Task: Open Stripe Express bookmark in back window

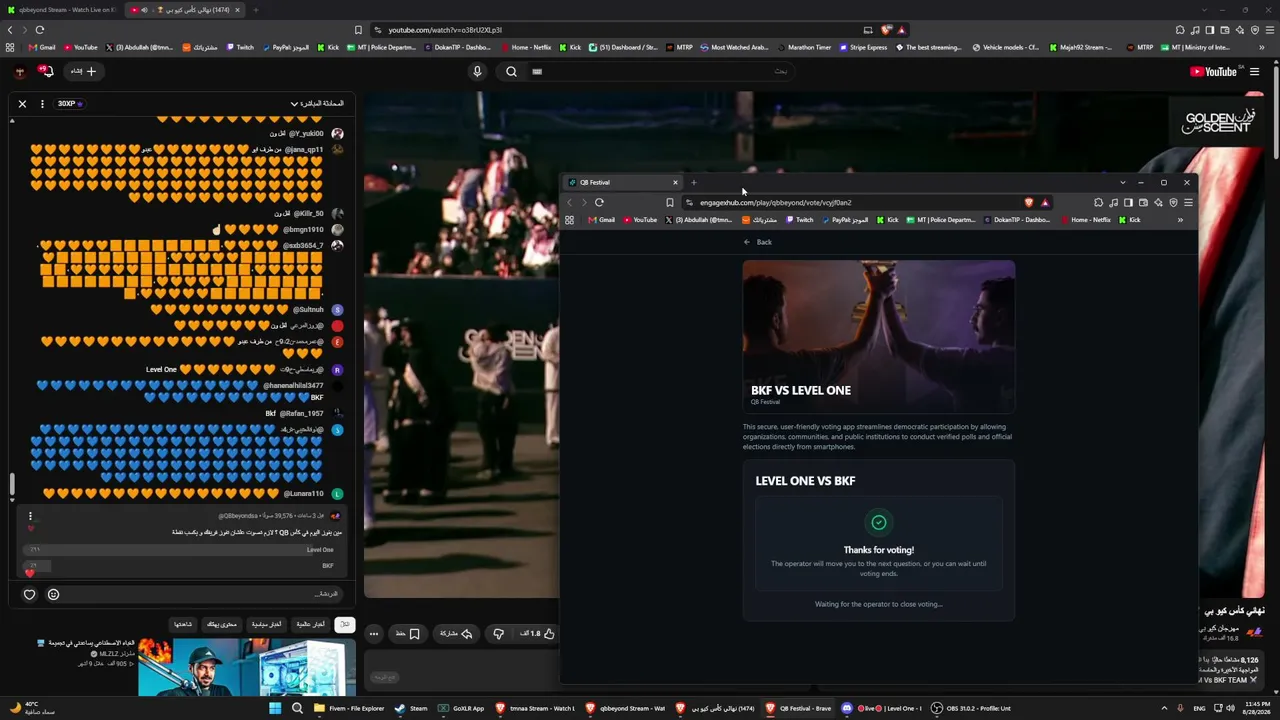Action: tap(864, 47)
